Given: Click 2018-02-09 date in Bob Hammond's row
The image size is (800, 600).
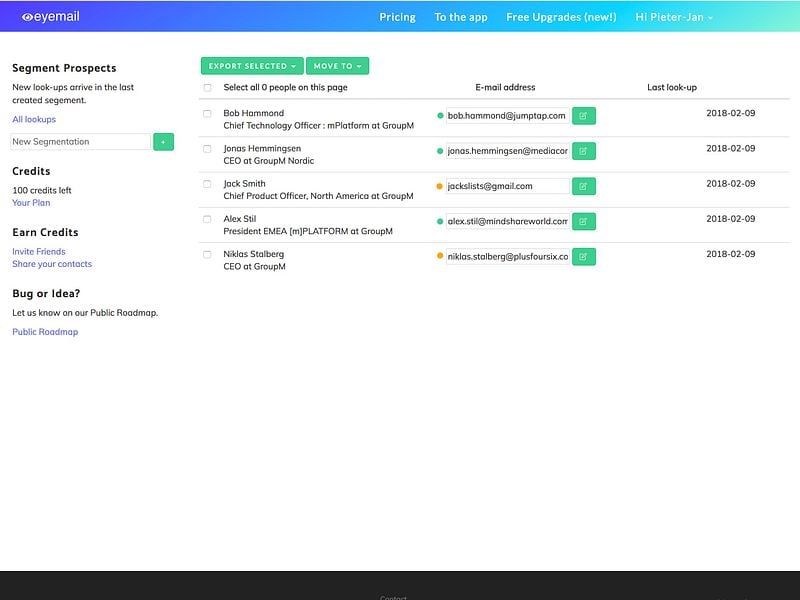Looking at the screenshot, I should [x=731, y=113].
